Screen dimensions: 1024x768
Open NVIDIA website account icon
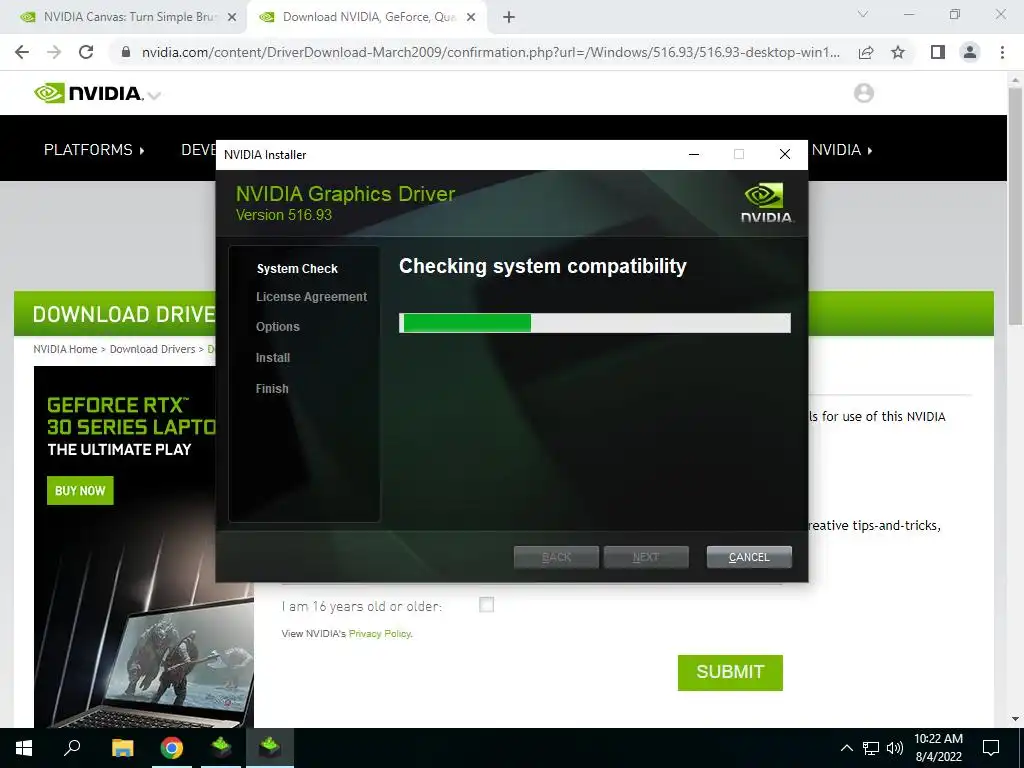(864, 93)
